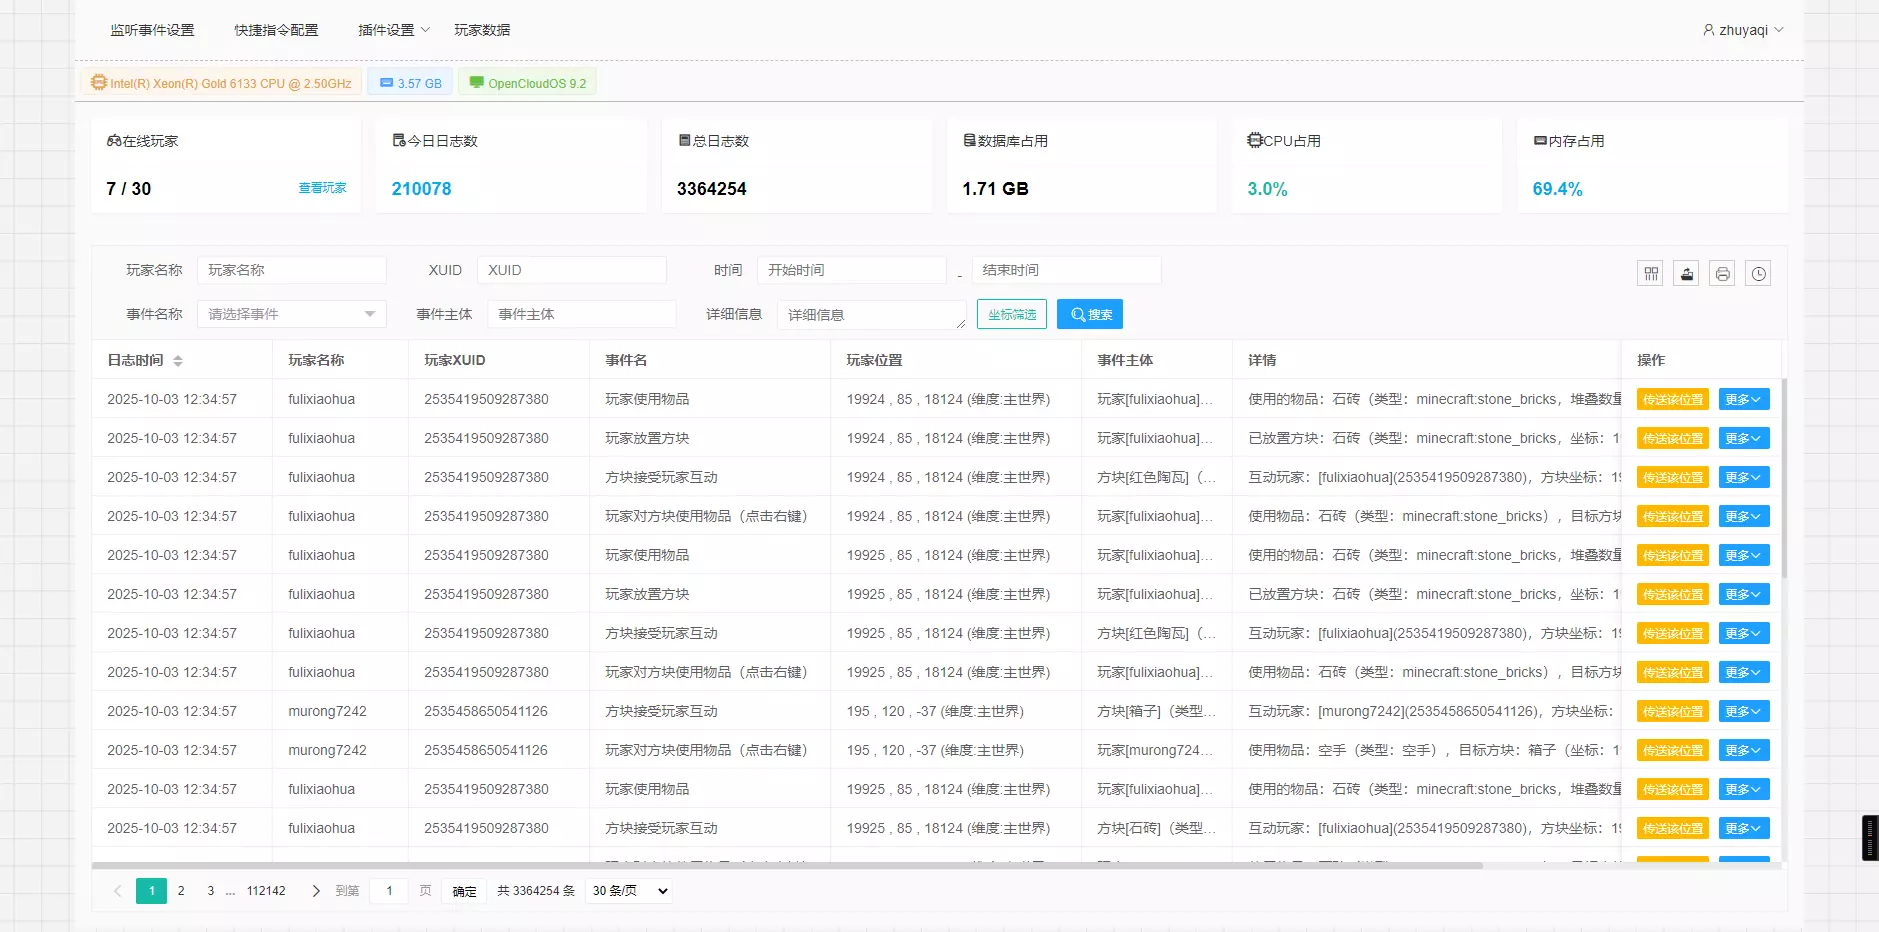Click the printer icon above the table
This screenshot has width=1879, height=932.
pos(1722,273)
